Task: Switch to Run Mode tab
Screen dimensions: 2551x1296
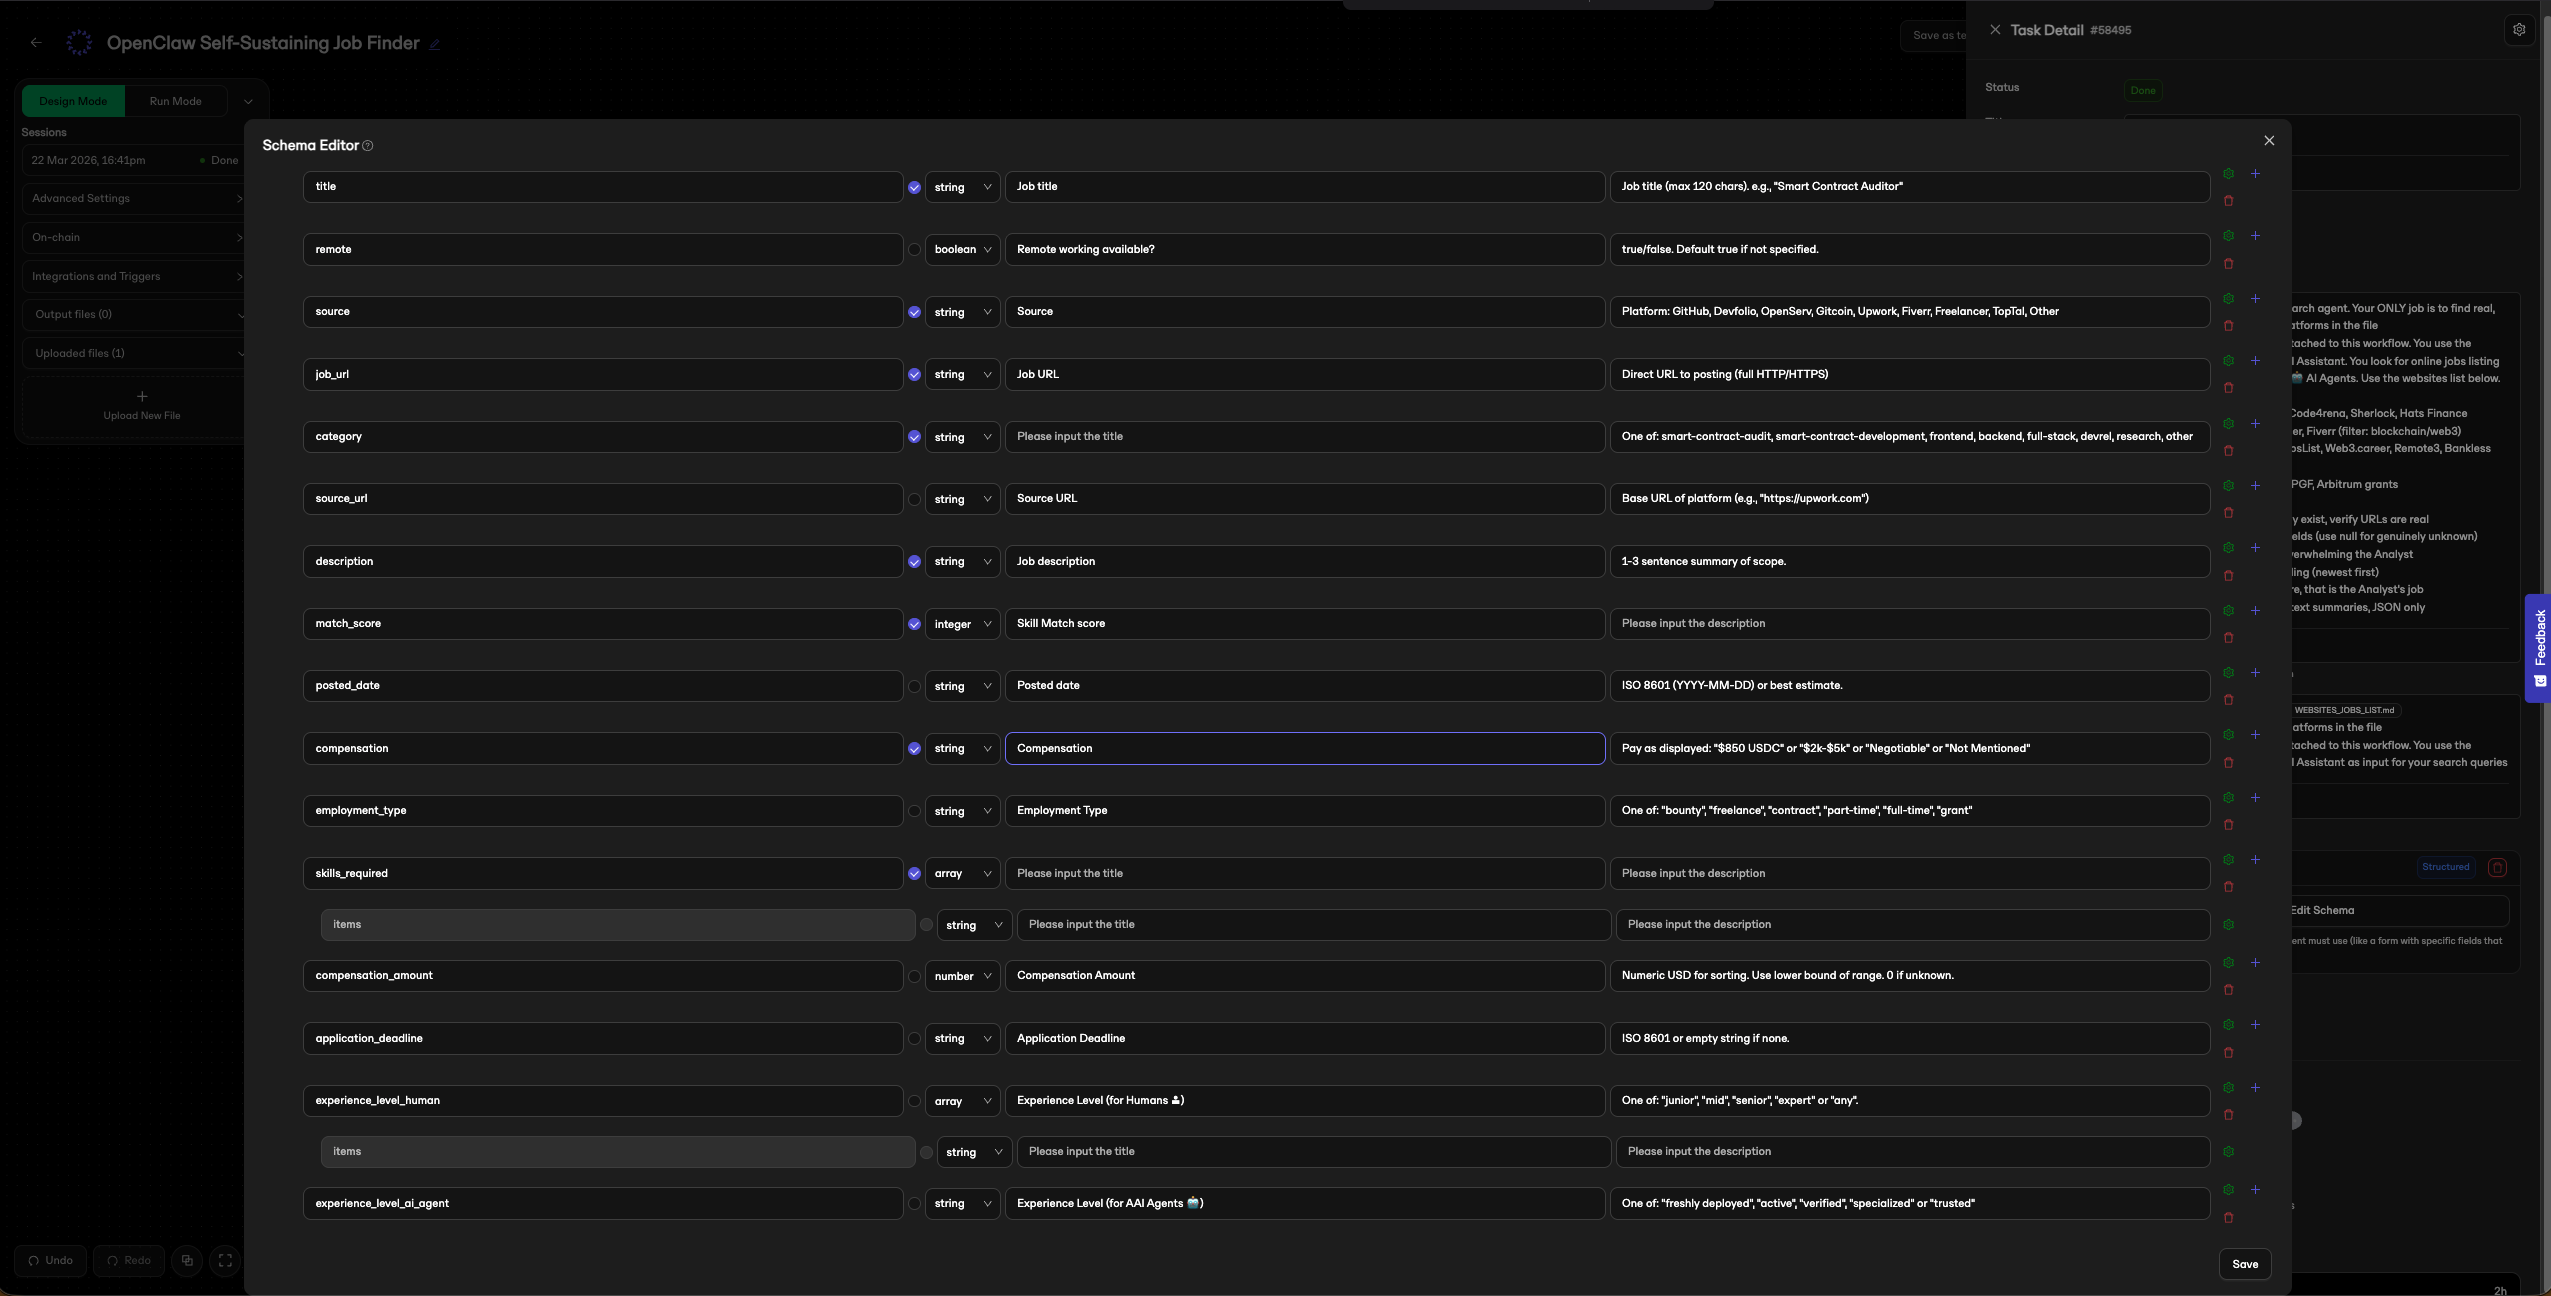Action: [x=176, y=101]
